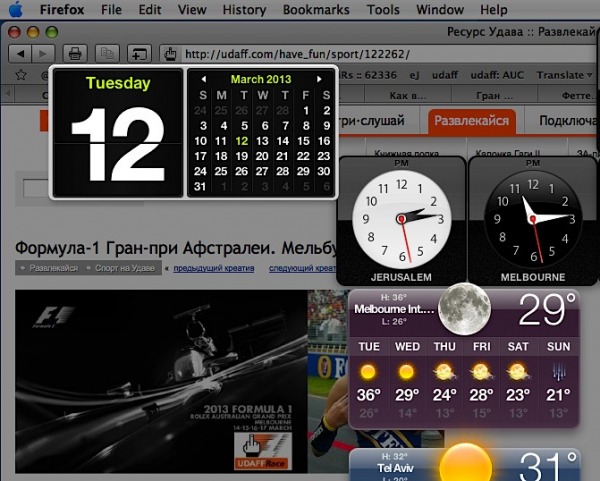600x481 pixels.
Task: Click the FRI partly cloudy forecast icon
Action: (481, 372)
